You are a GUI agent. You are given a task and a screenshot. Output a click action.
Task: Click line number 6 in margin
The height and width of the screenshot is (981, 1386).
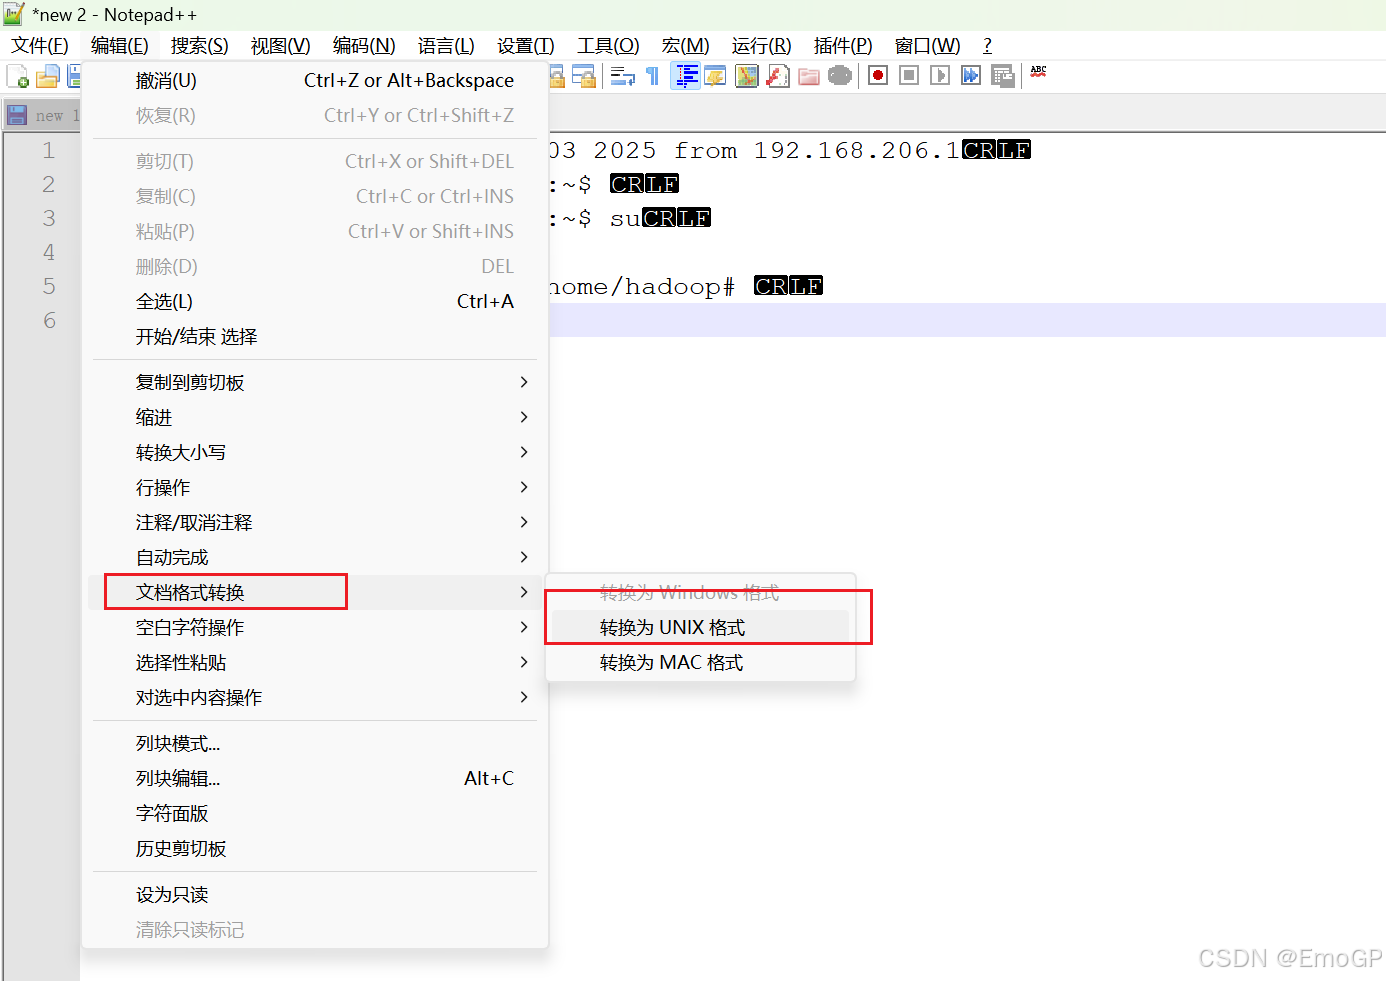pos(48,321)
